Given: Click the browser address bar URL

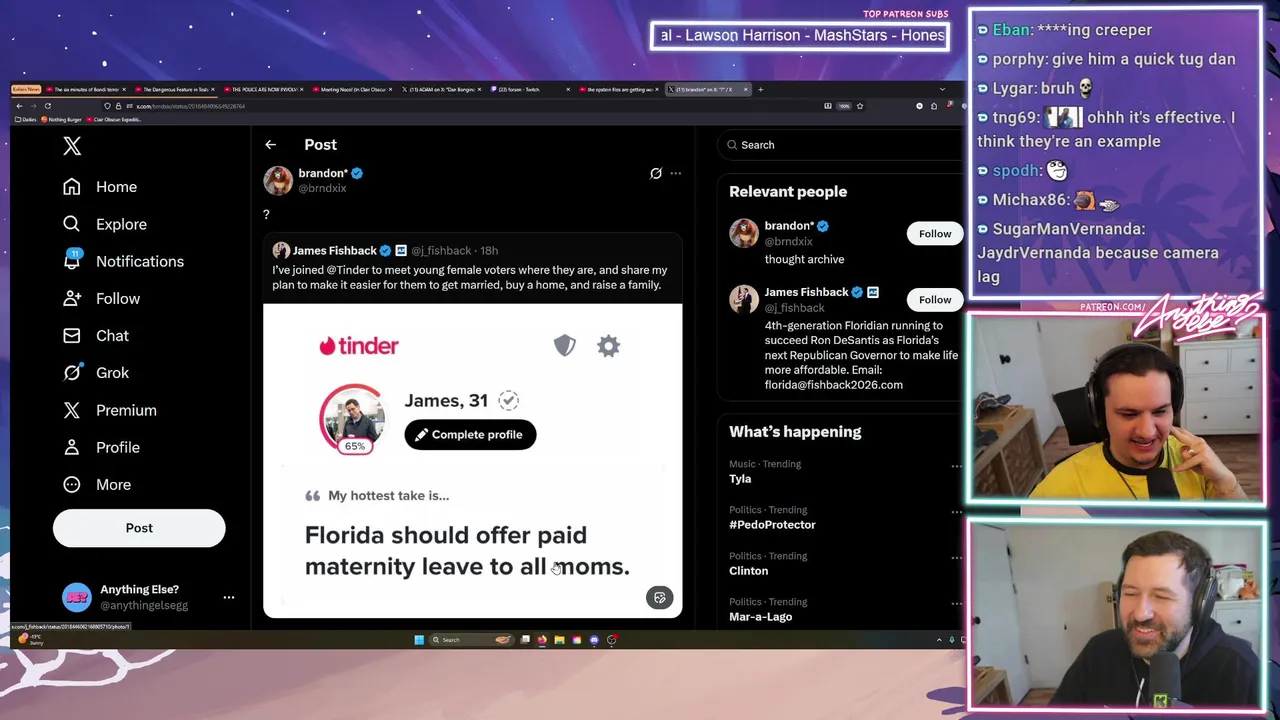Looking at the screenshot, I should [190, 106].
